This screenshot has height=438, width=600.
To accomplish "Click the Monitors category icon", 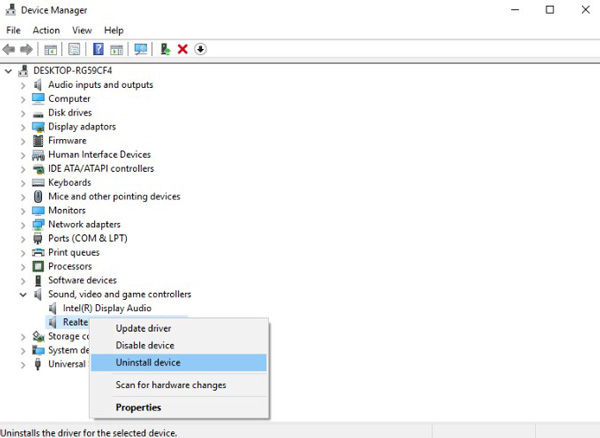I will point(38,211).
